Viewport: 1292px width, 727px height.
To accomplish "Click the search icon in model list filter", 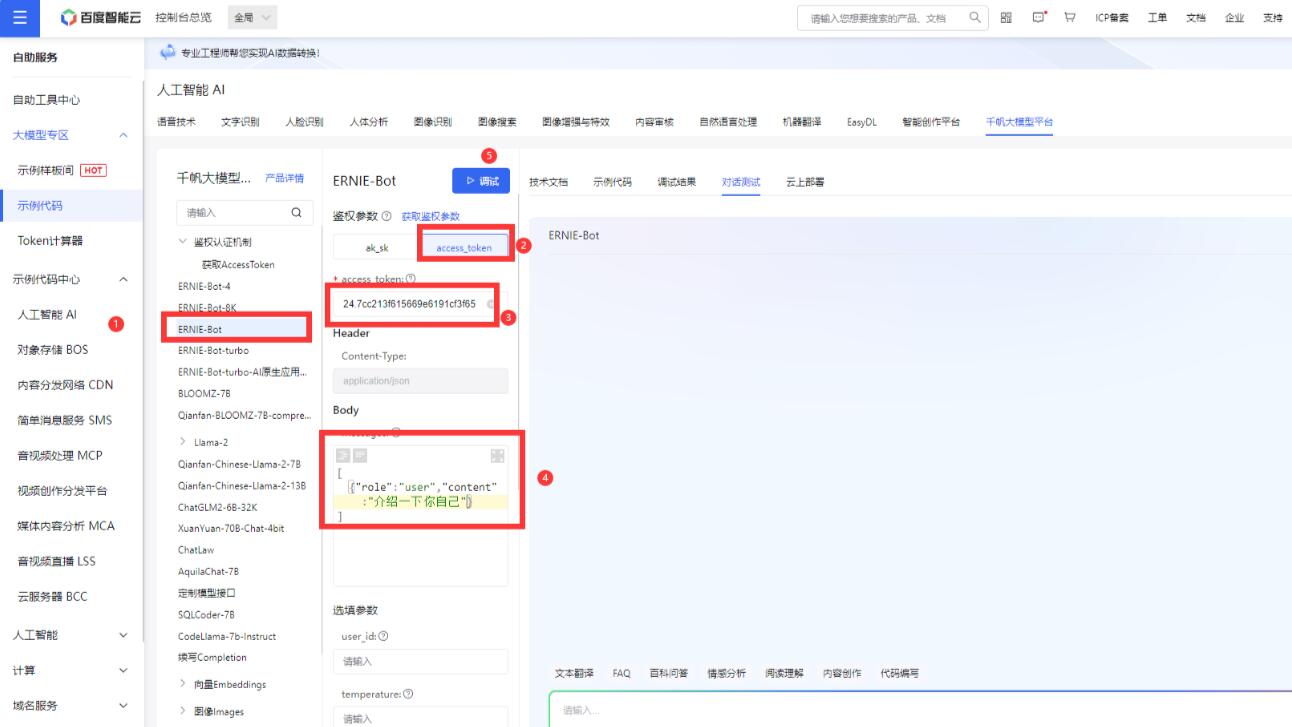I will (295, 212).
